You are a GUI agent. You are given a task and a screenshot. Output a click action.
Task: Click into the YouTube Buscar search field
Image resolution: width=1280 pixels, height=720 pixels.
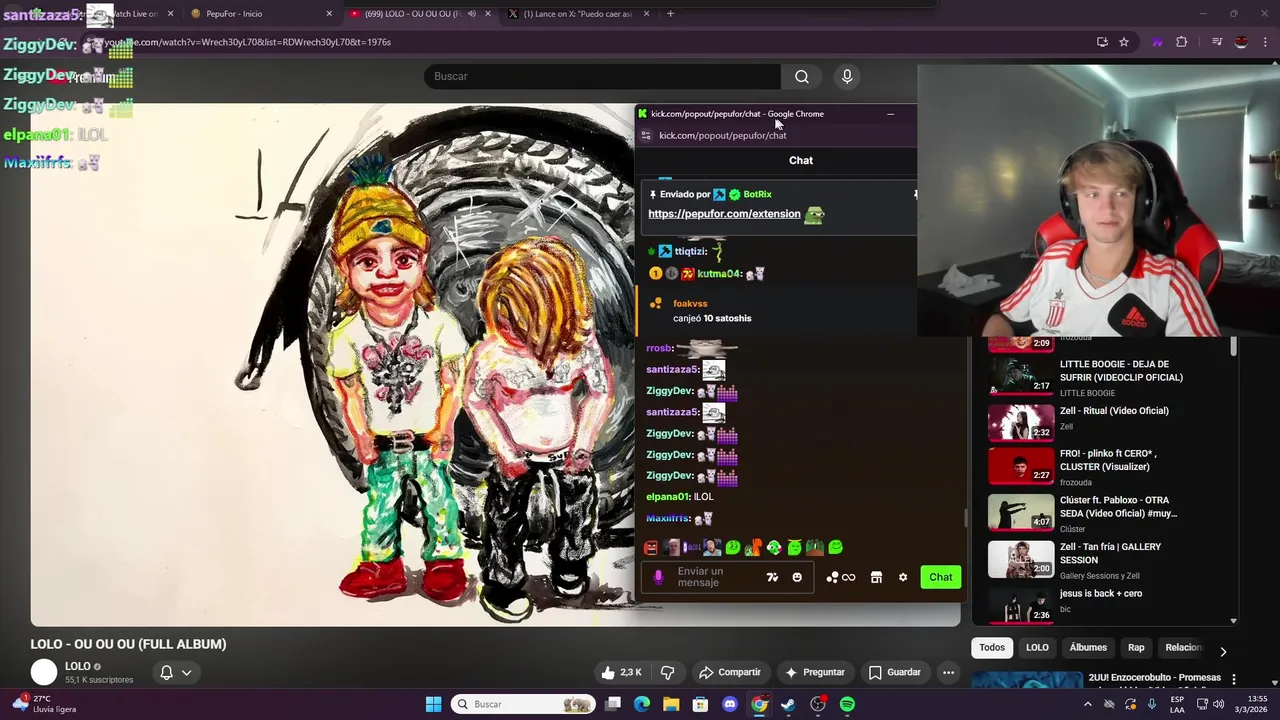(x=603, y=77)
